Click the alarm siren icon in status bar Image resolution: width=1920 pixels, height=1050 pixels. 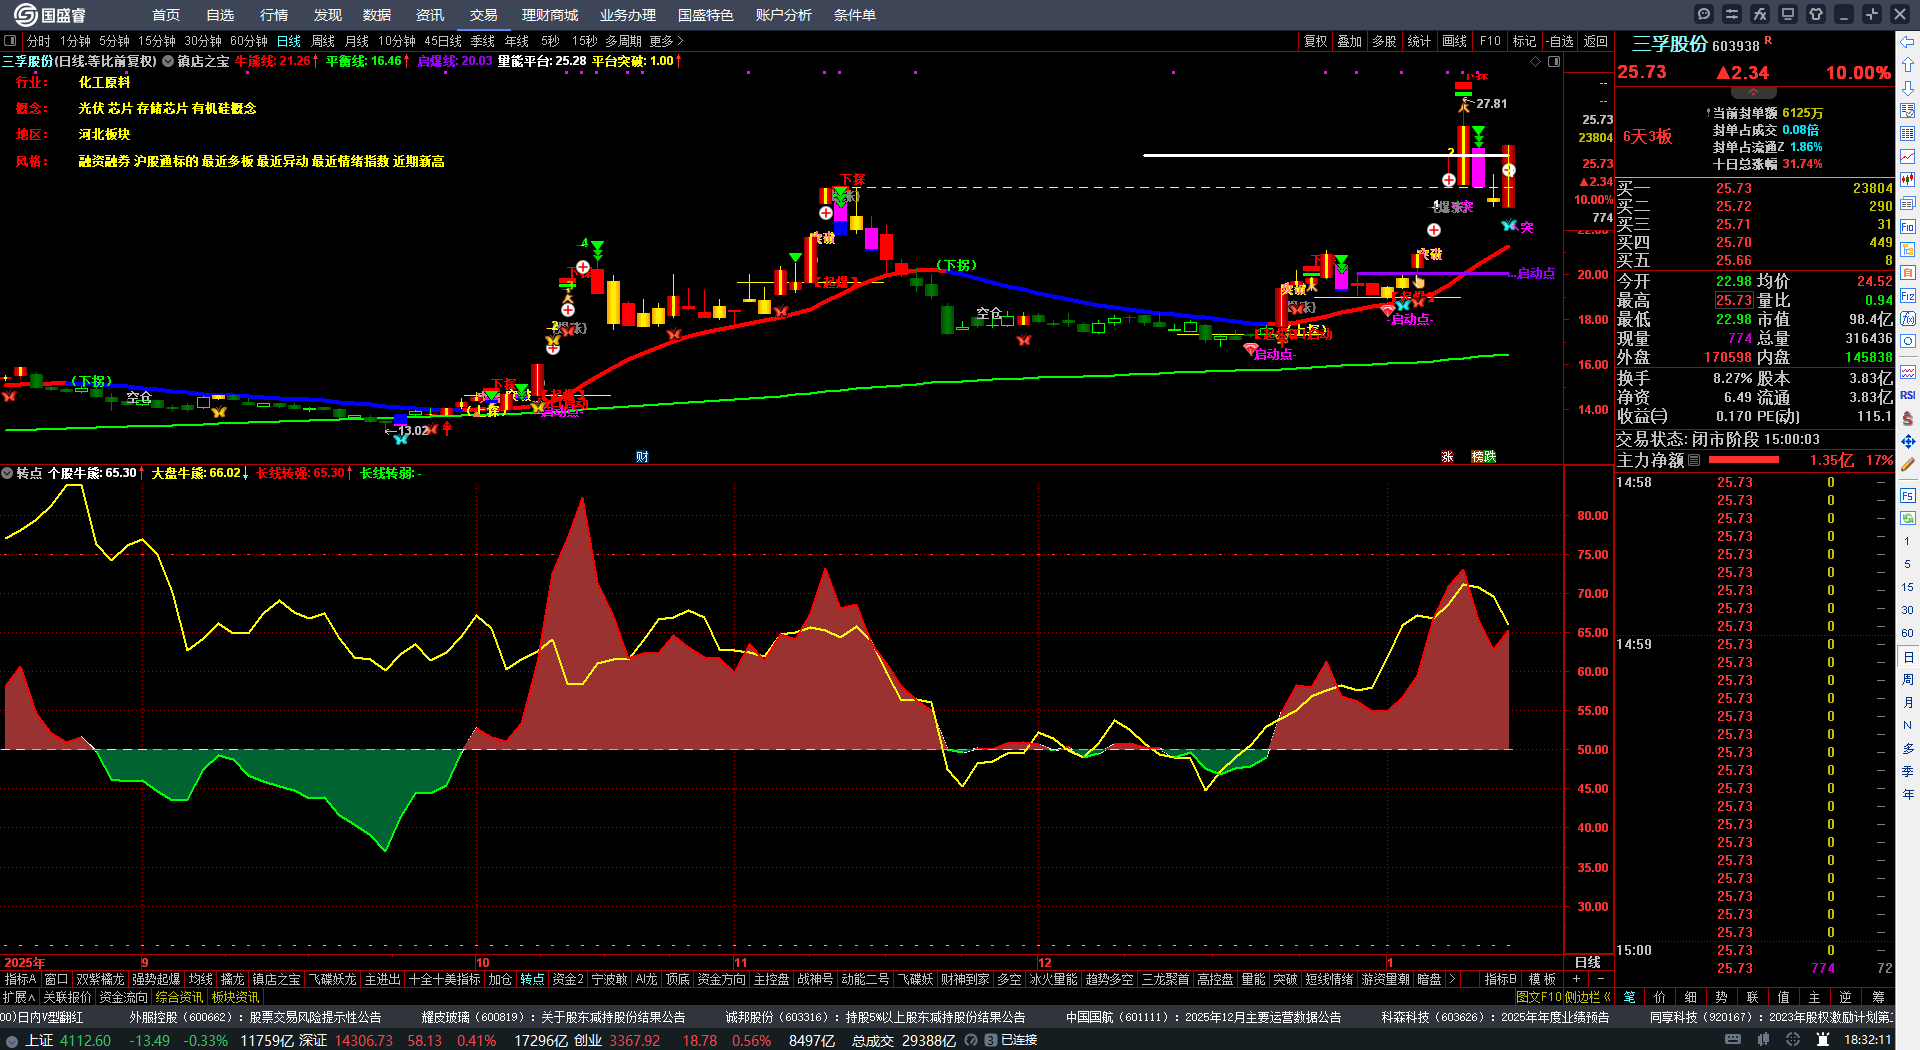tap(1824, 1040)
